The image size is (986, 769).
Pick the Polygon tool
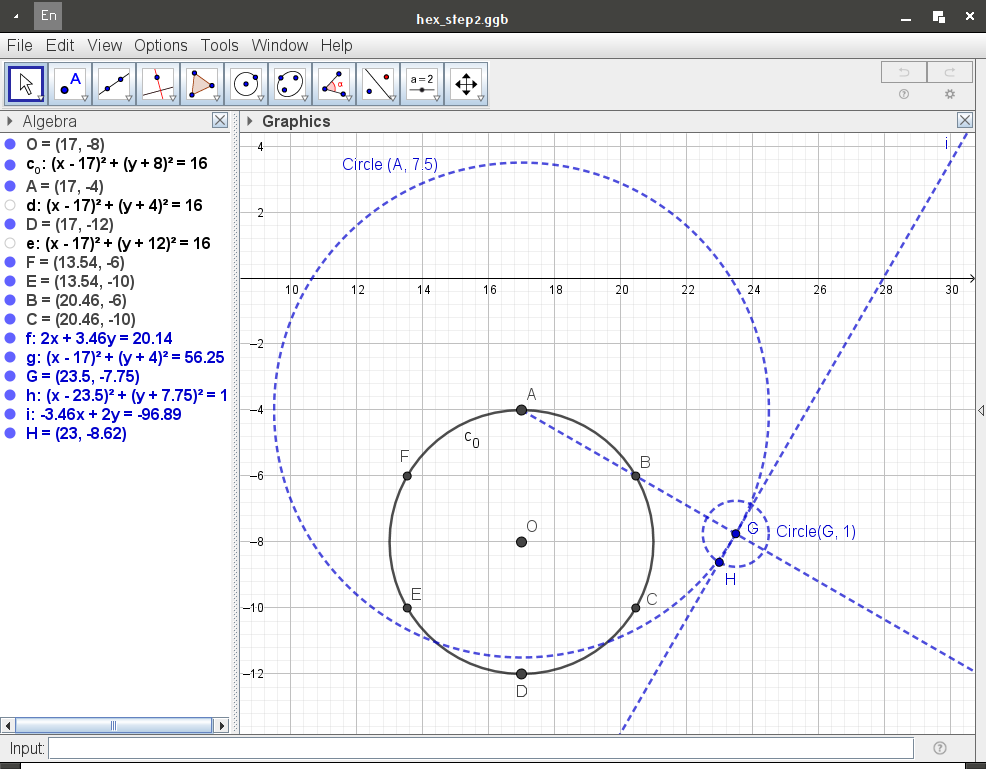point(203,84)
